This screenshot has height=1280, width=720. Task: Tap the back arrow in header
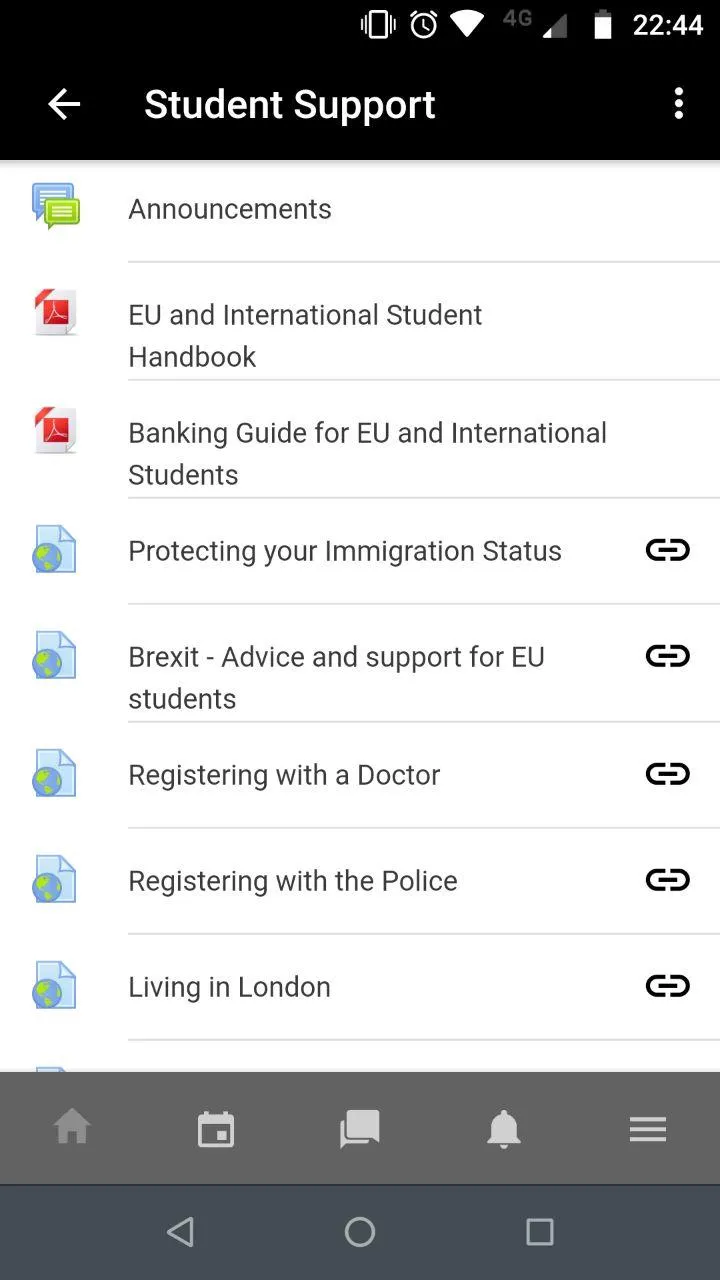point(64,104)
